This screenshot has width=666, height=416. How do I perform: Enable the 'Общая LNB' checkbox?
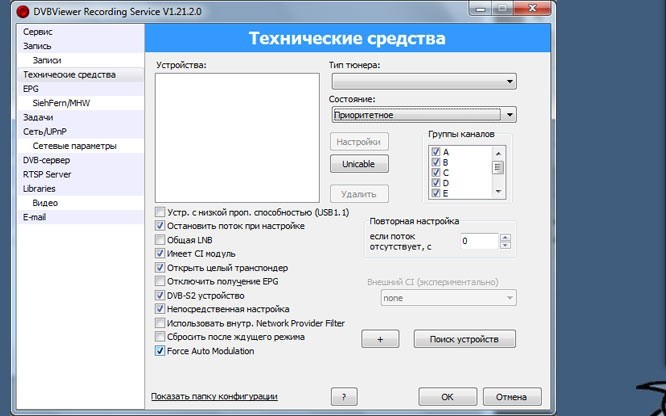[x=160, y=240]
